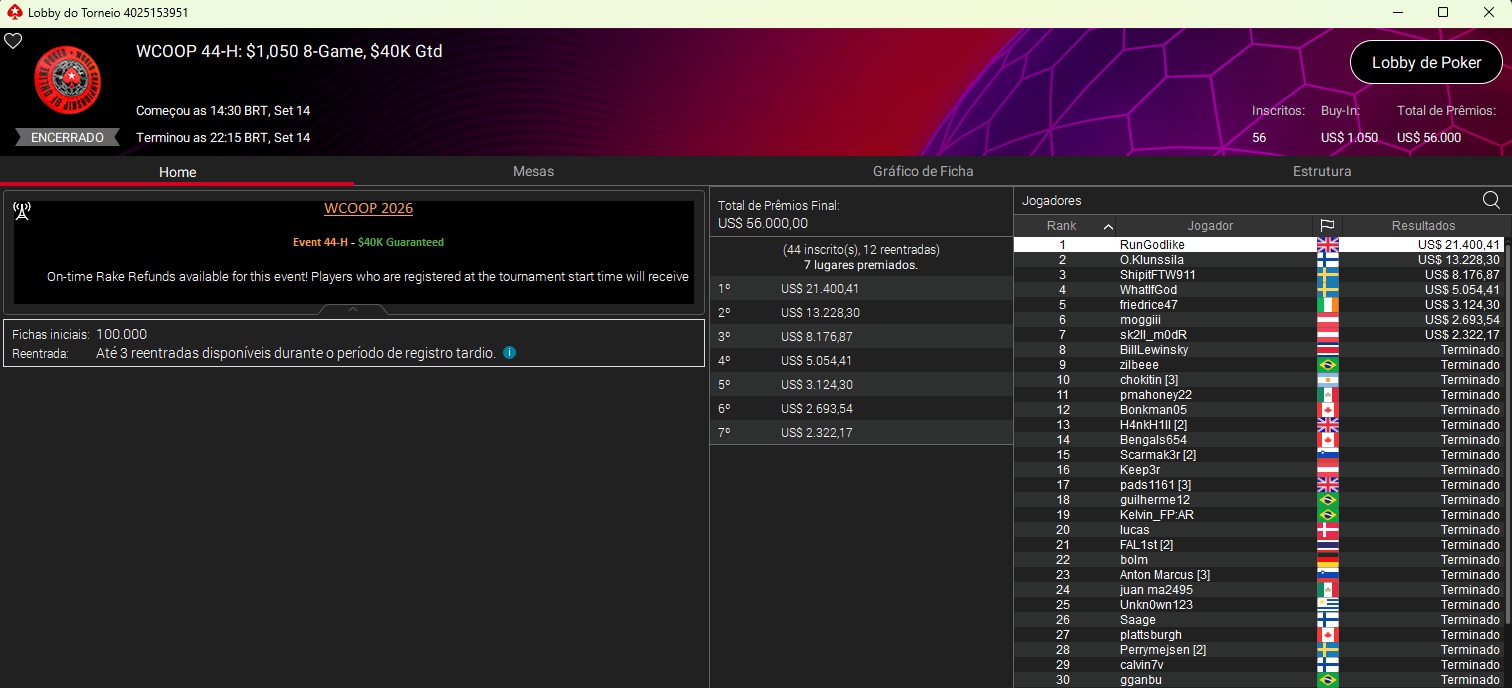The height and width of the screenshot is (688, 1512).
Task: Sort players by country flag column
Action: (1327, 226)
